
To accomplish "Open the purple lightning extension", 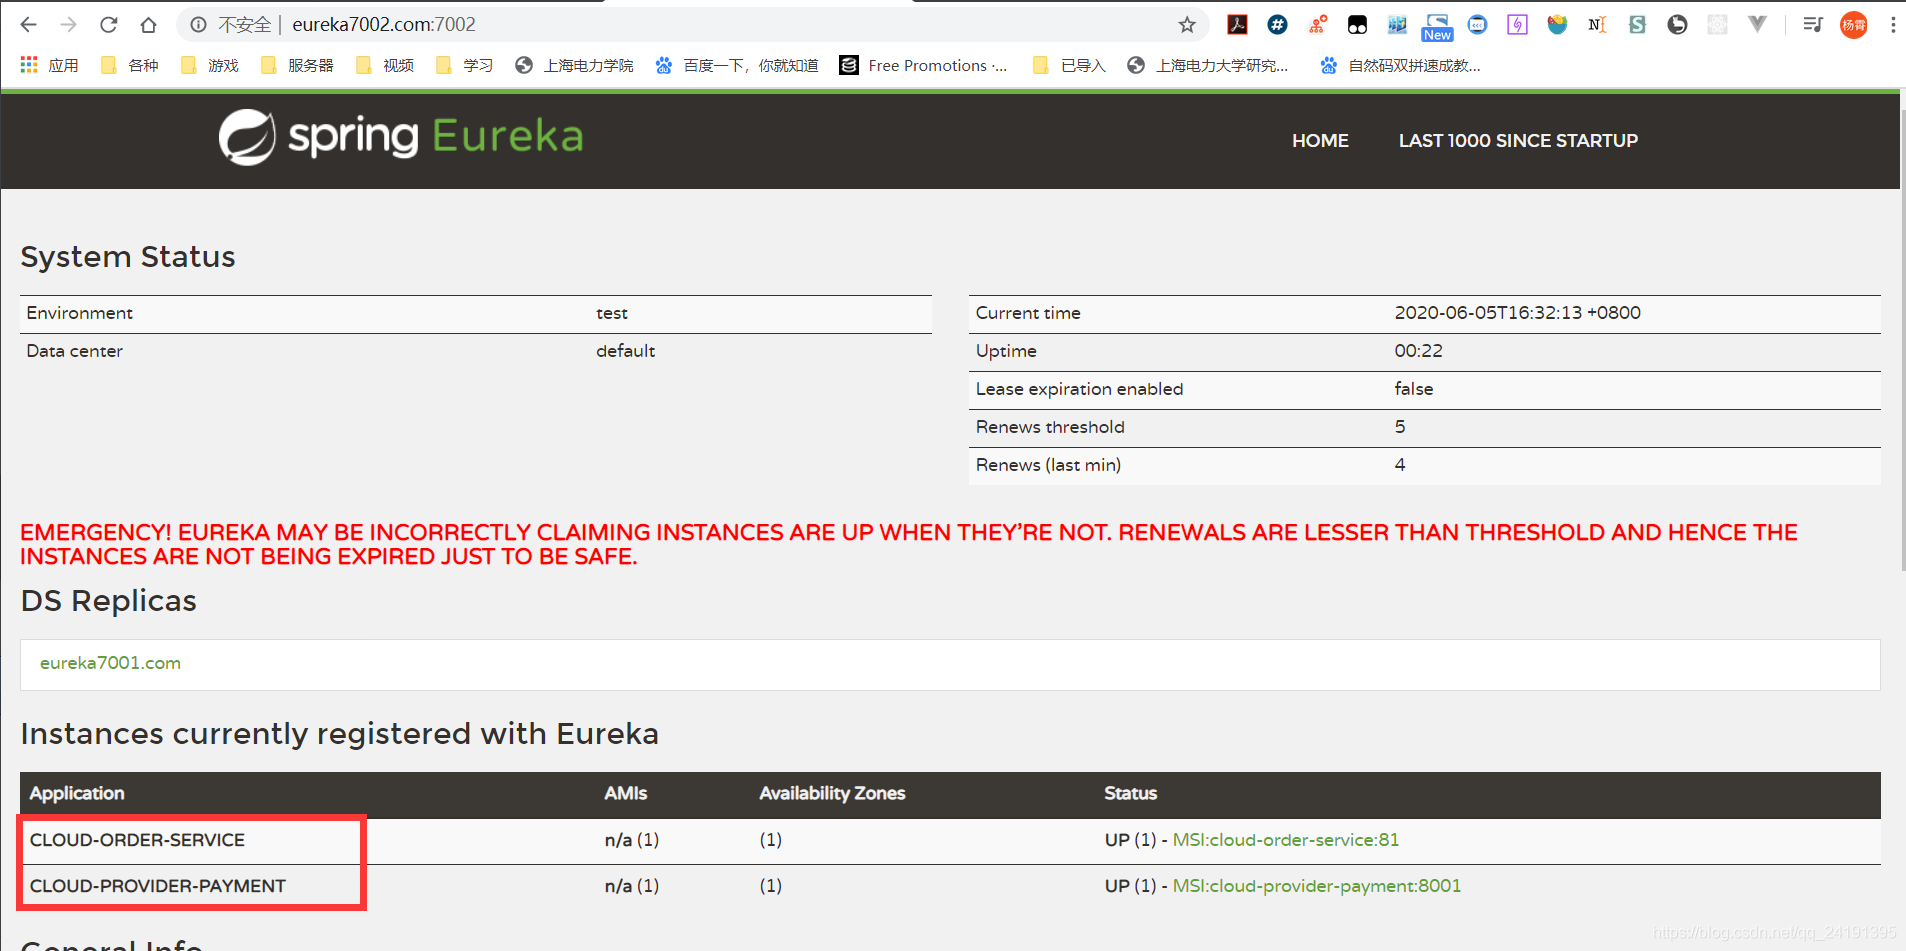I will [1517, 25].
